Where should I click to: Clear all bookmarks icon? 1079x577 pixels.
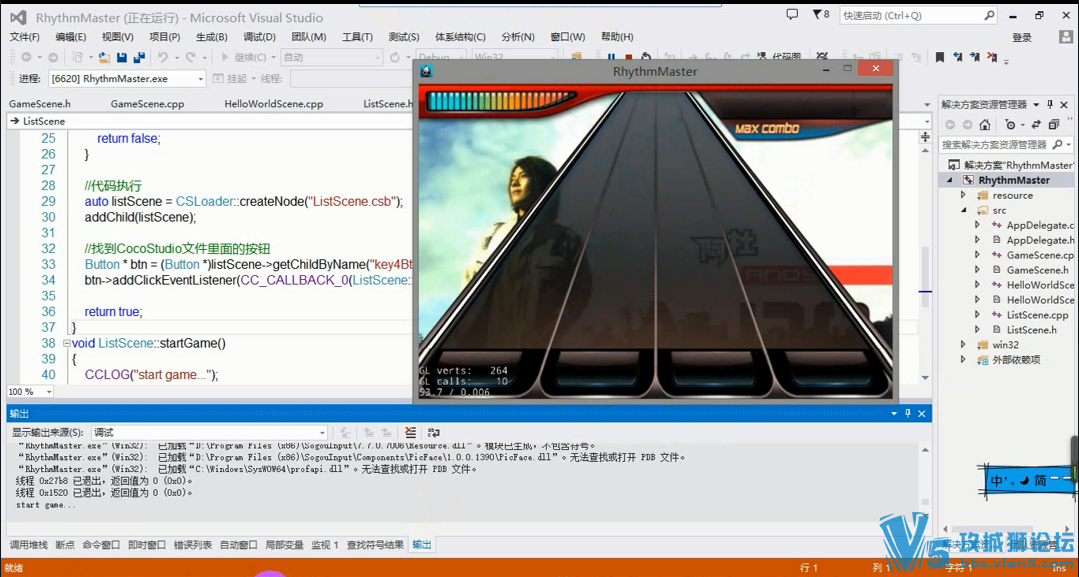click(992, 57)
